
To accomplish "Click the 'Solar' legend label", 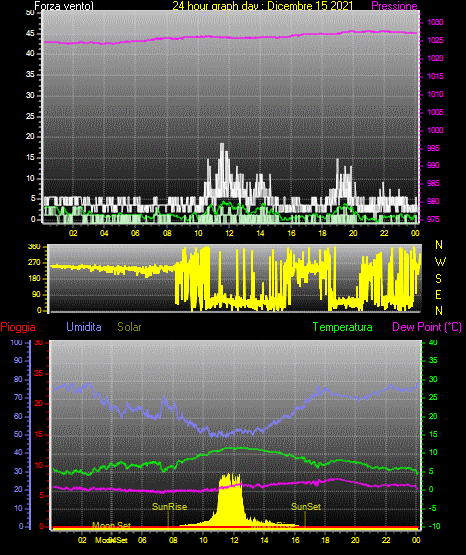I will pyautogui.click(x=129, y=327).
